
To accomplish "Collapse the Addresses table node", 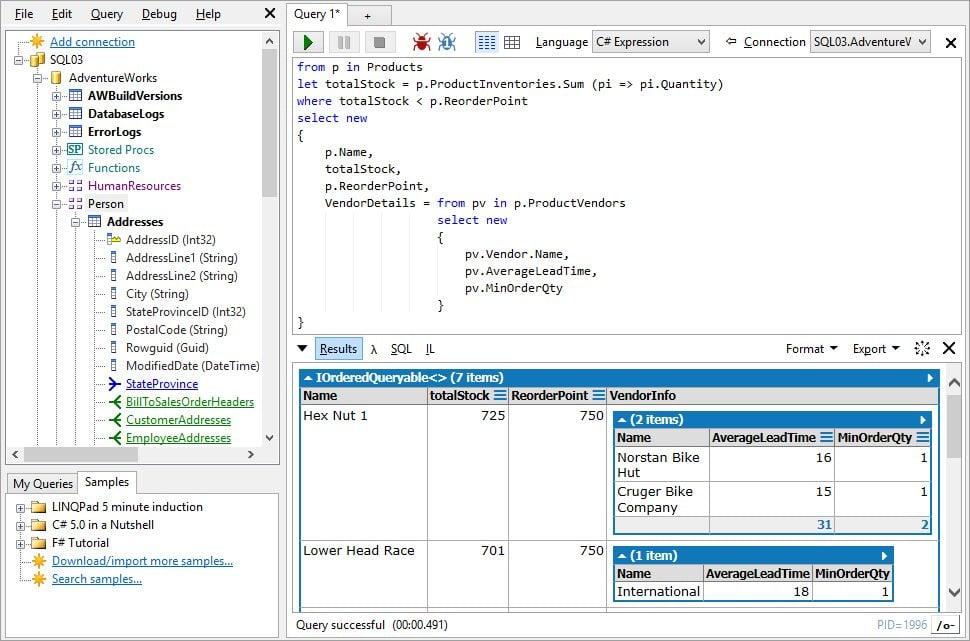I will point(76,222).
